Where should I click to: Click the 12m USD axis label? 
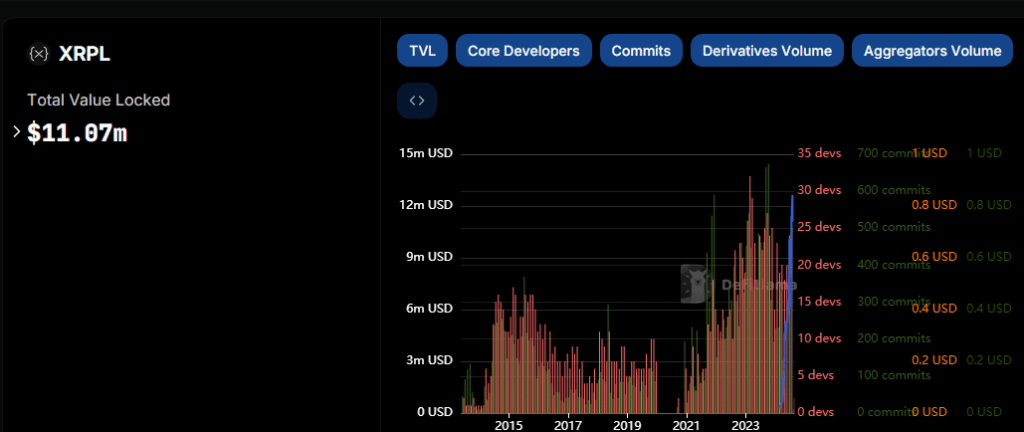pyautogui.click(x=426, y=205)
